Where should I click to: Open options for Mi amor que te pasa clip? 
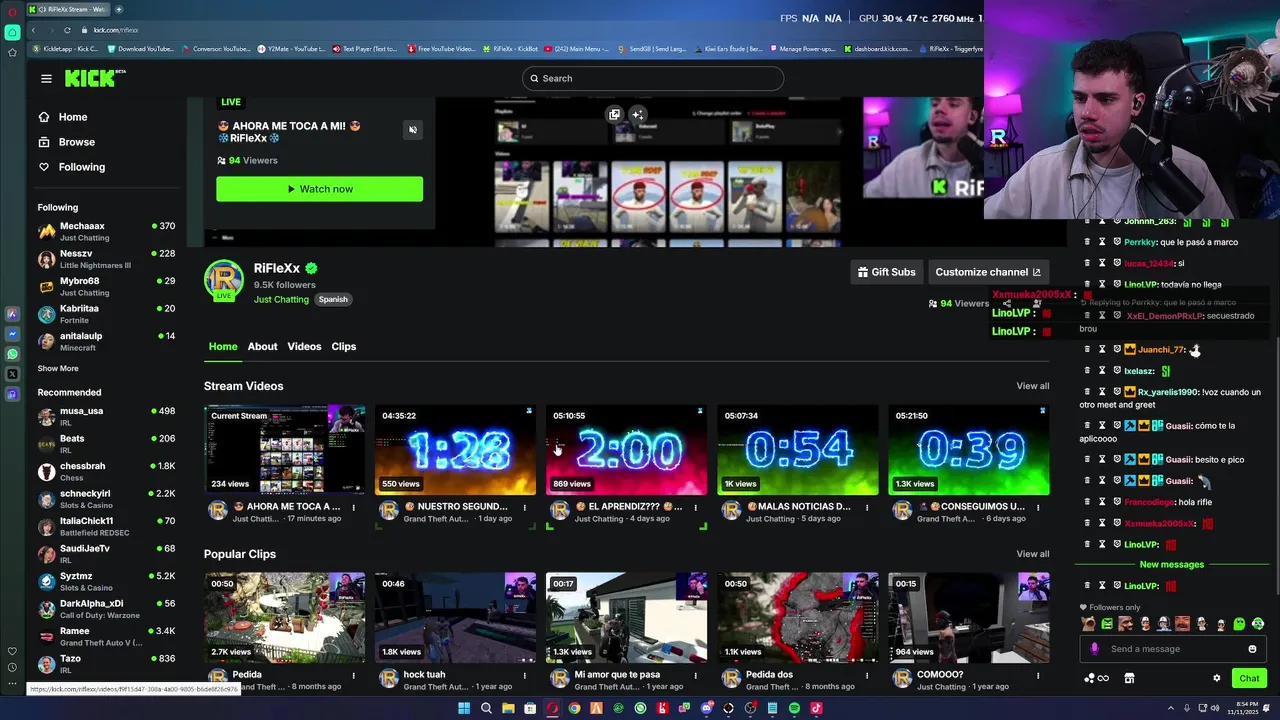(695, 676)
